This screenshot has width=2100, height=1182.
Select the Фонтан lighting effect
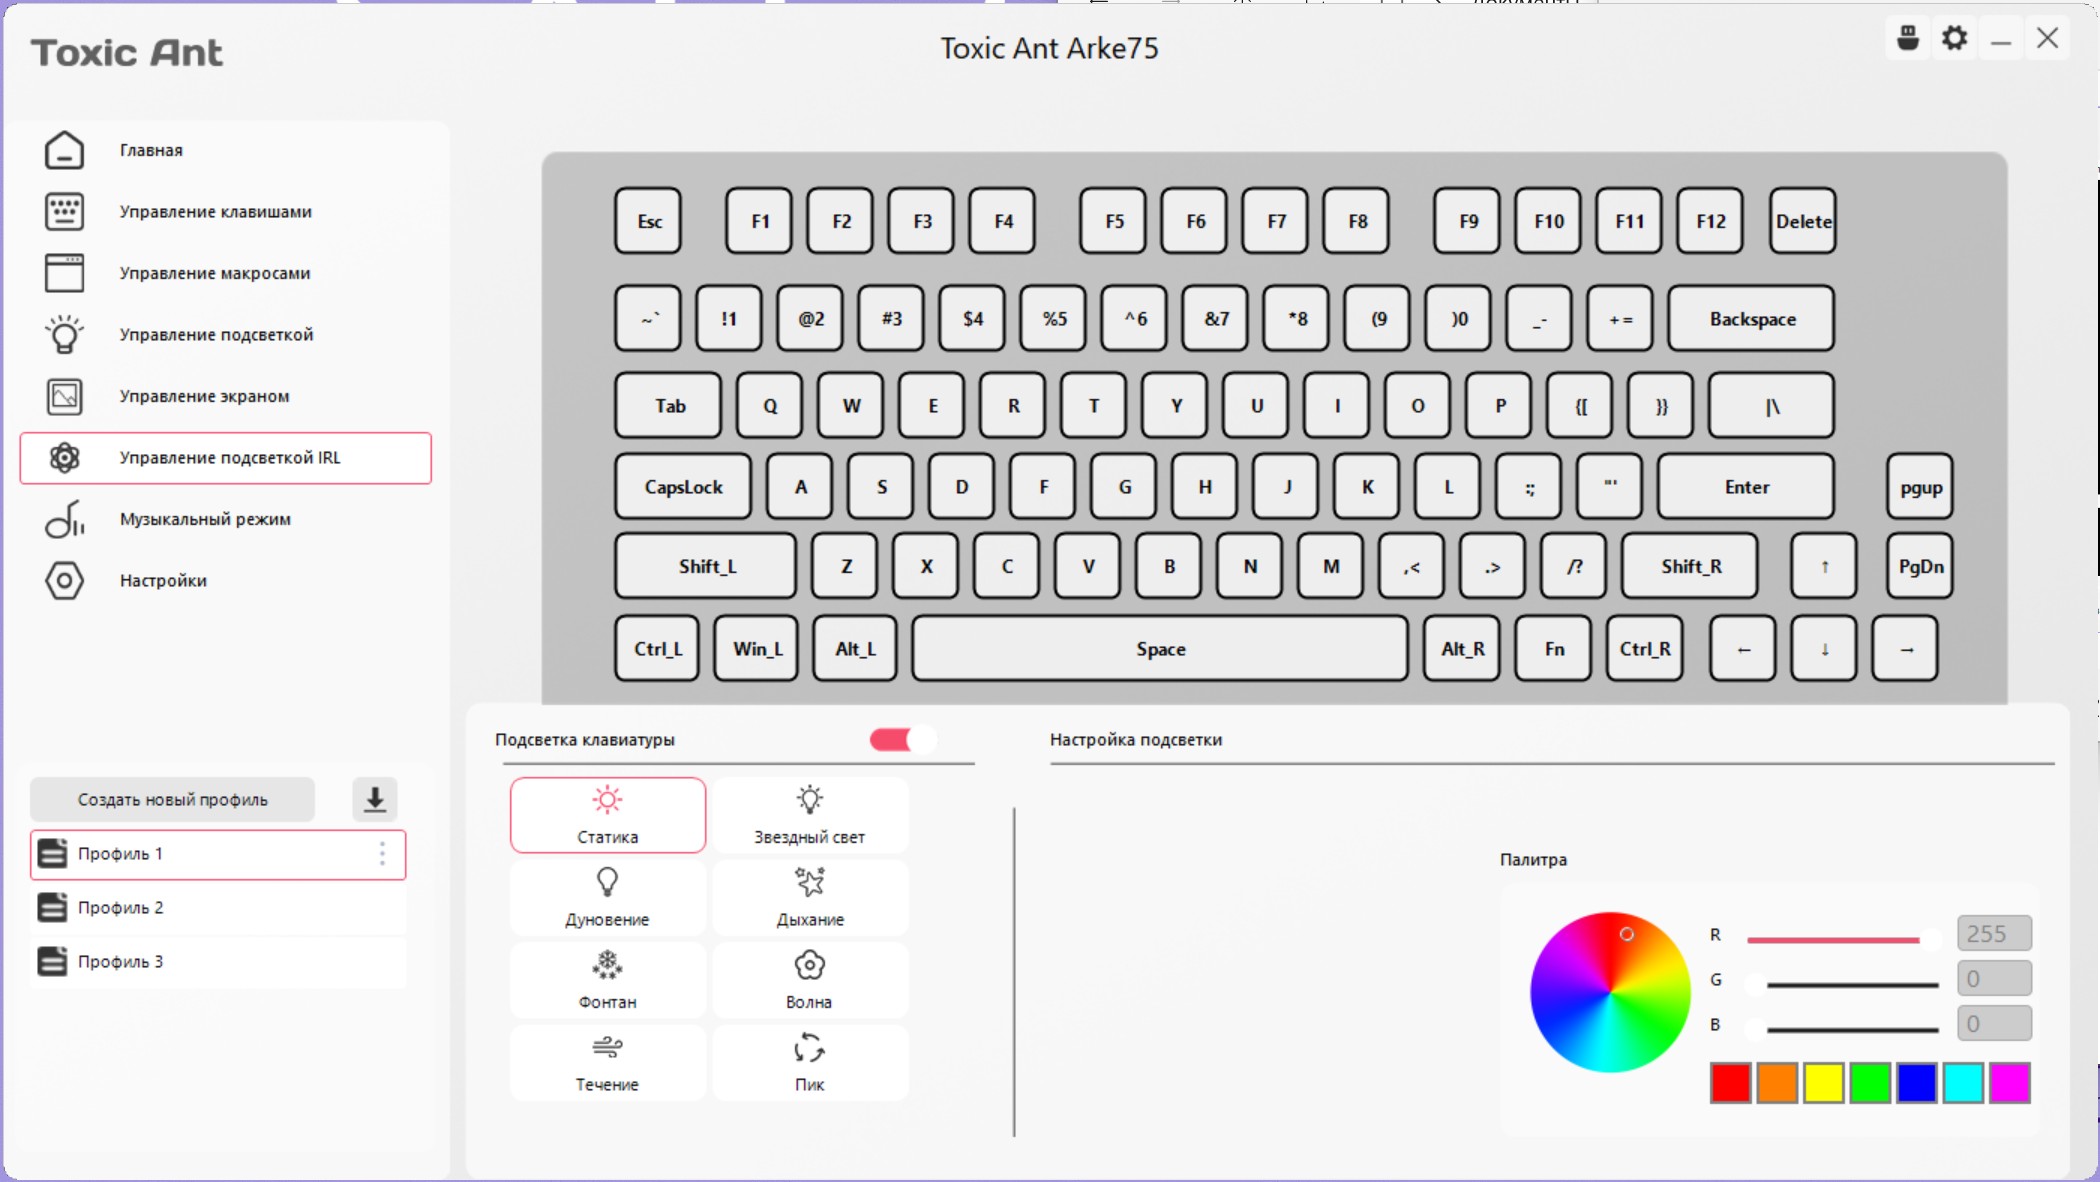tap(607, 980)
